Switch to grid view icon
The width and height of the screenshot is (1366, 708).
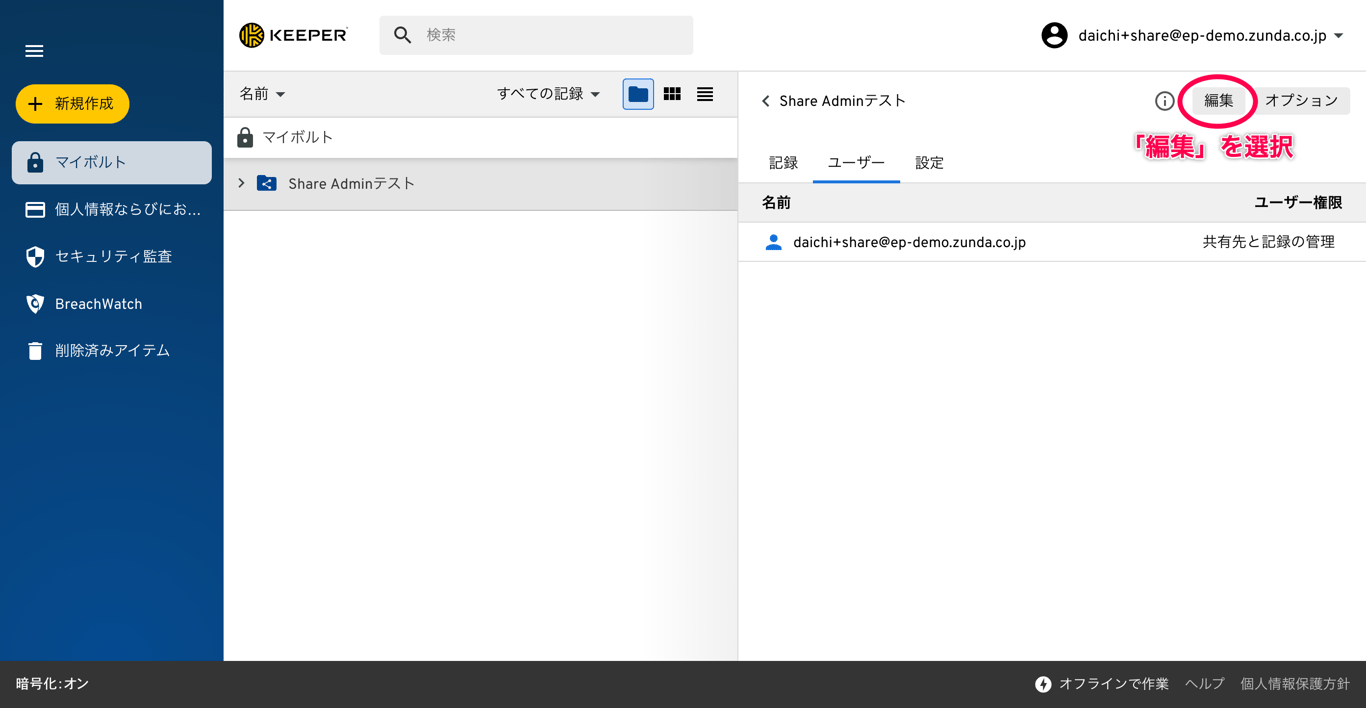[671, 93]
